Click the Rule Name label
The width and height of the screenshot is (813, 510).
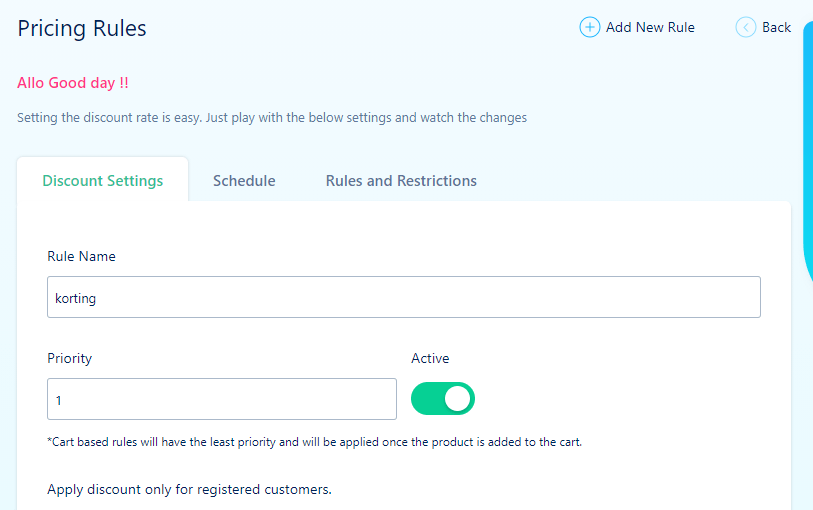coord(81,256)
